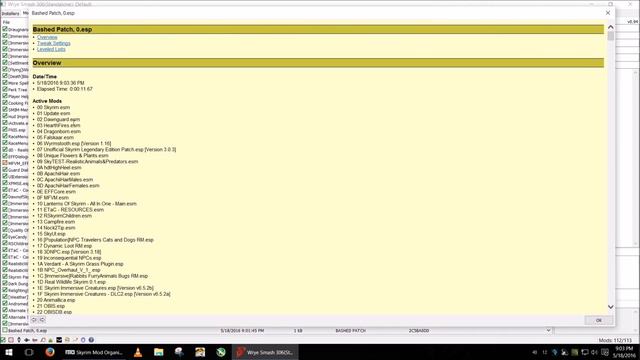Switch to Skyrim Mod Organizer taskbar window

pos(94,352)
